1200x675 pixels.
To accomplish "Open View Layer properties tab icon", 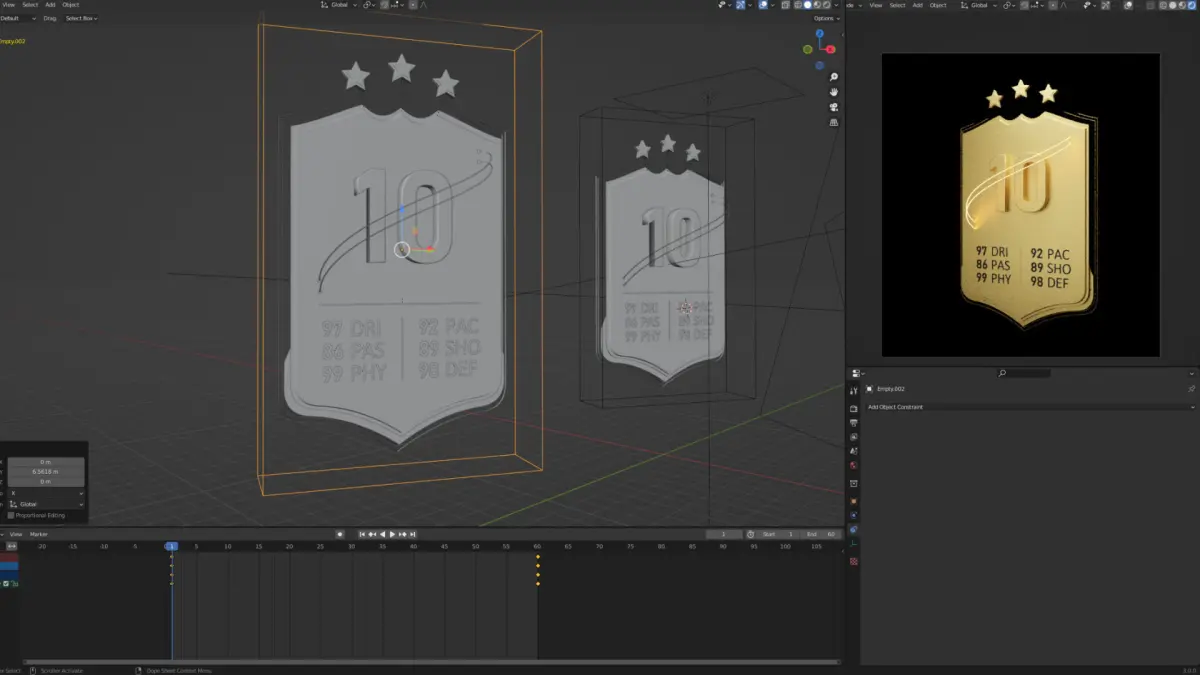I will click(x=853, y=437).
